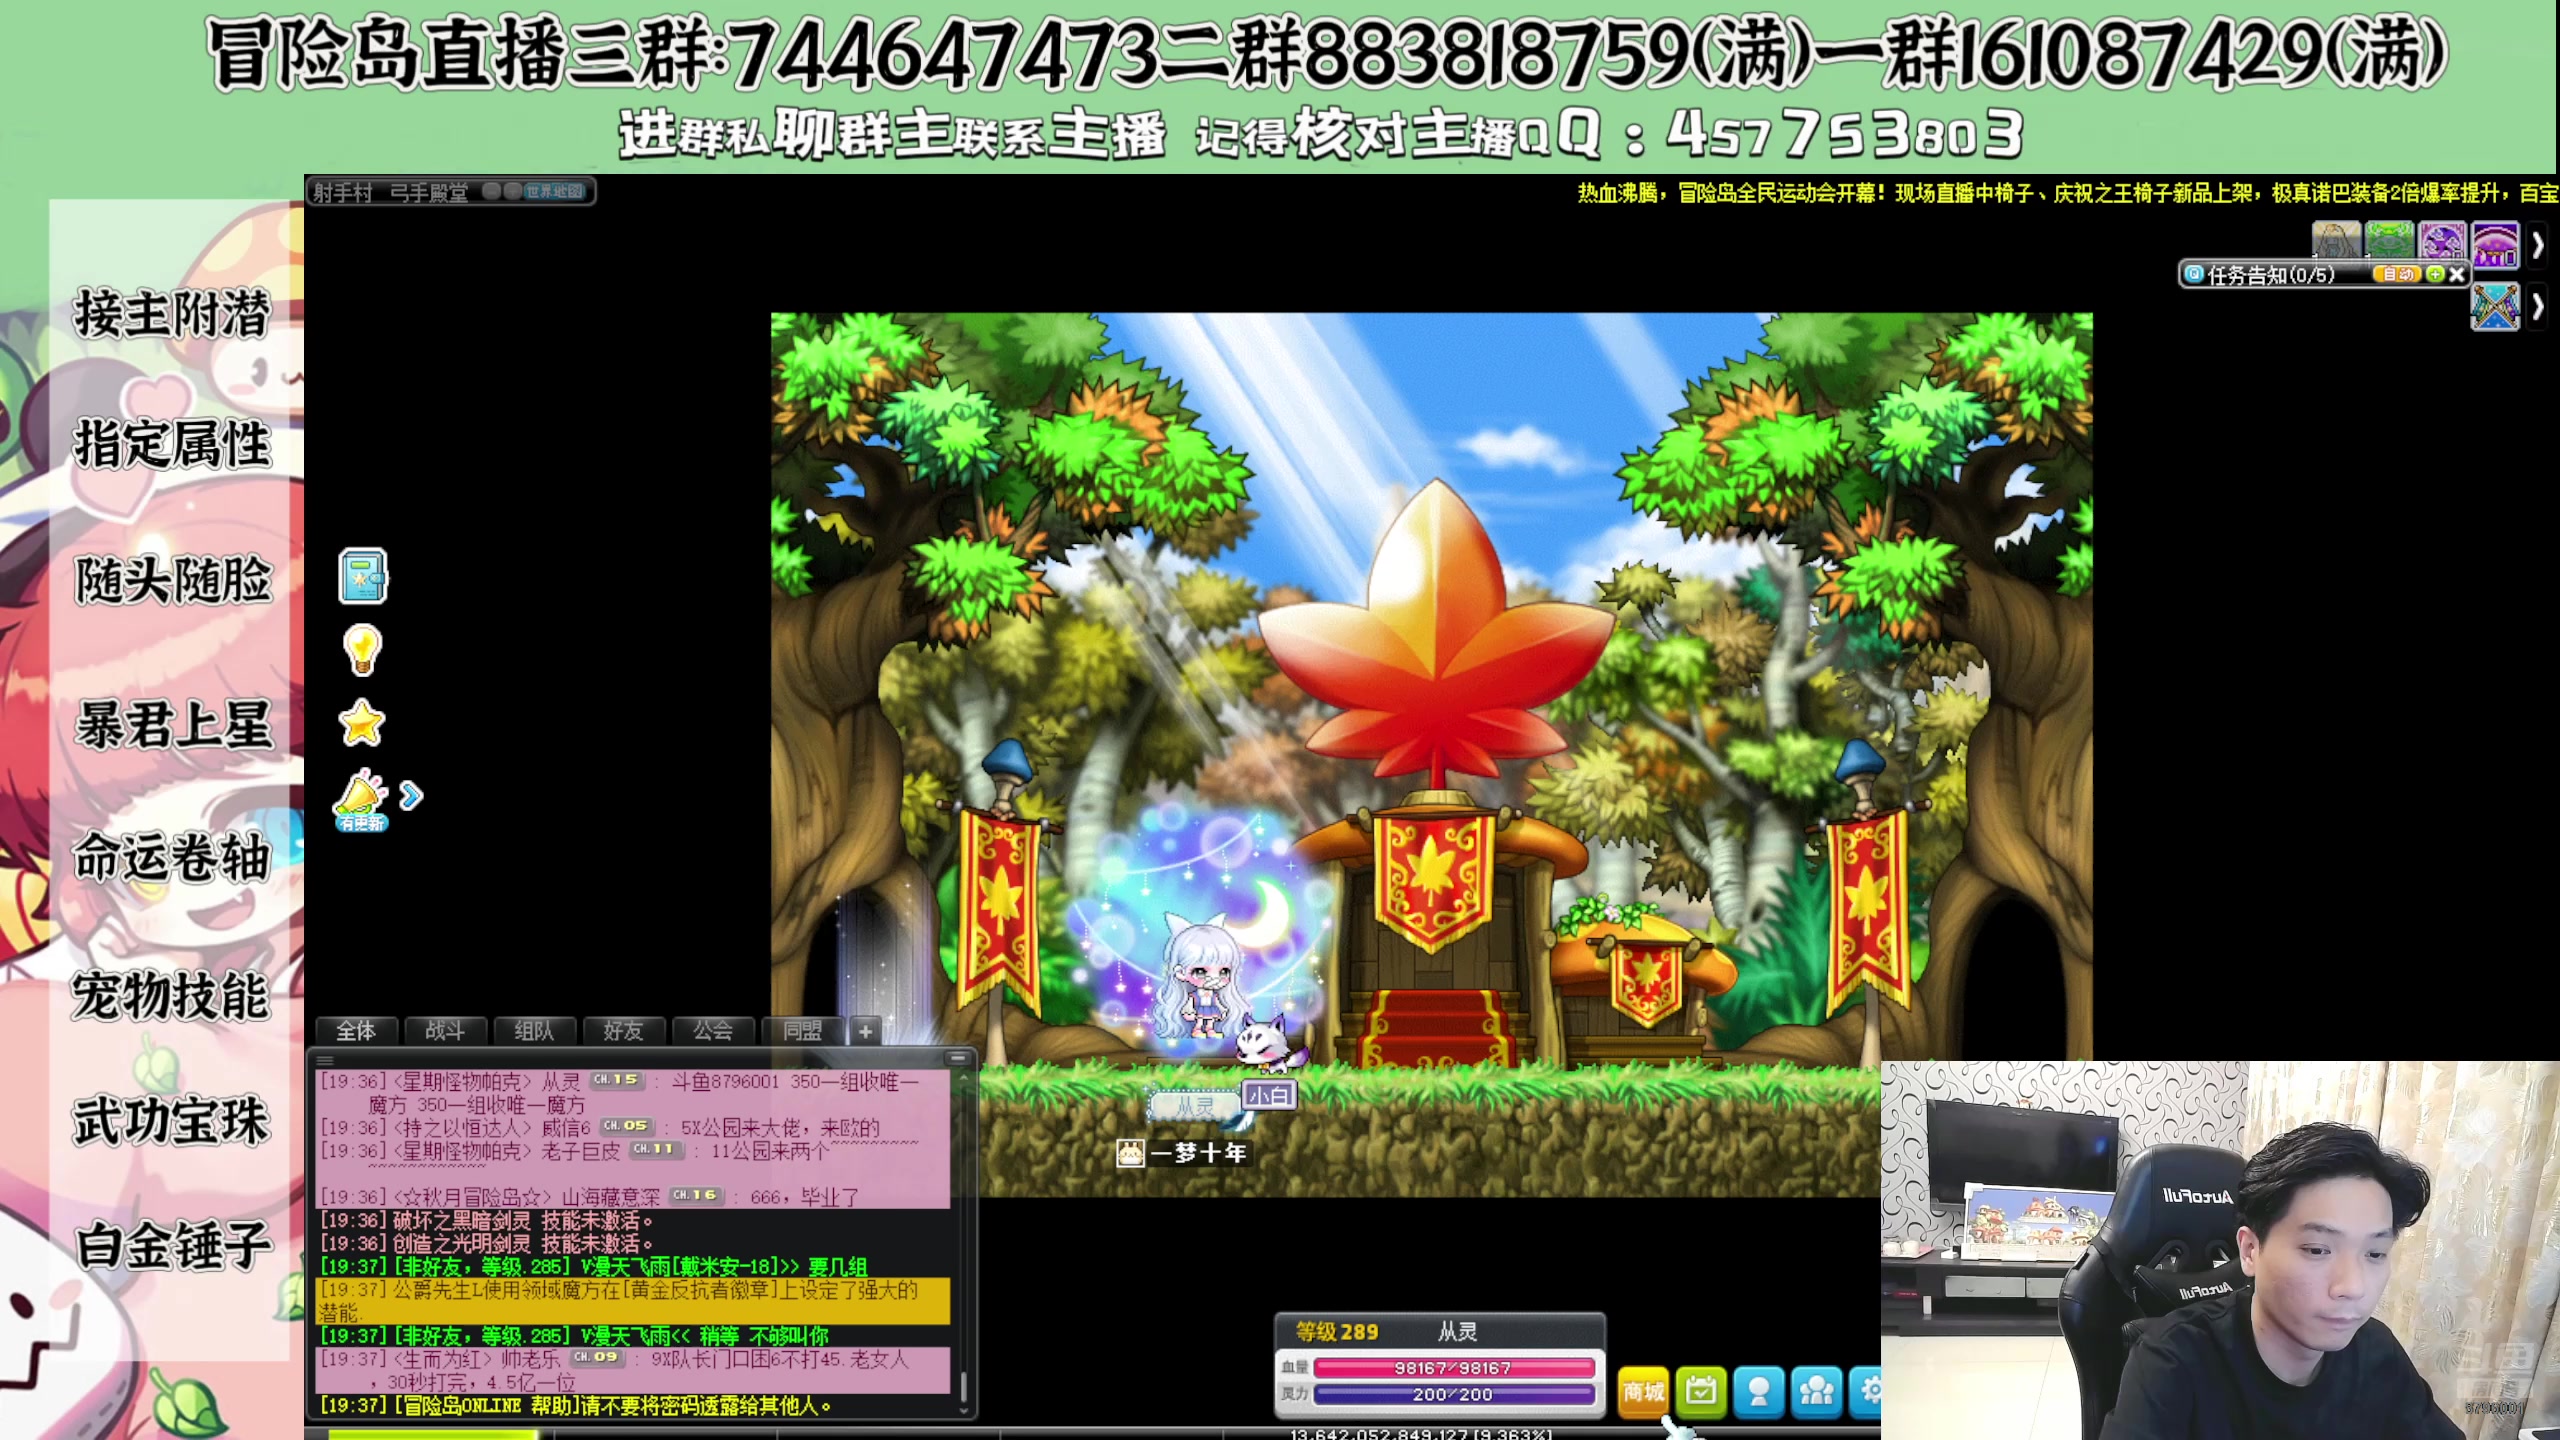Click the yellow 公爵先生L cube announcement message
This screenshot has height=1440, width=2560.
point(633,1301)
